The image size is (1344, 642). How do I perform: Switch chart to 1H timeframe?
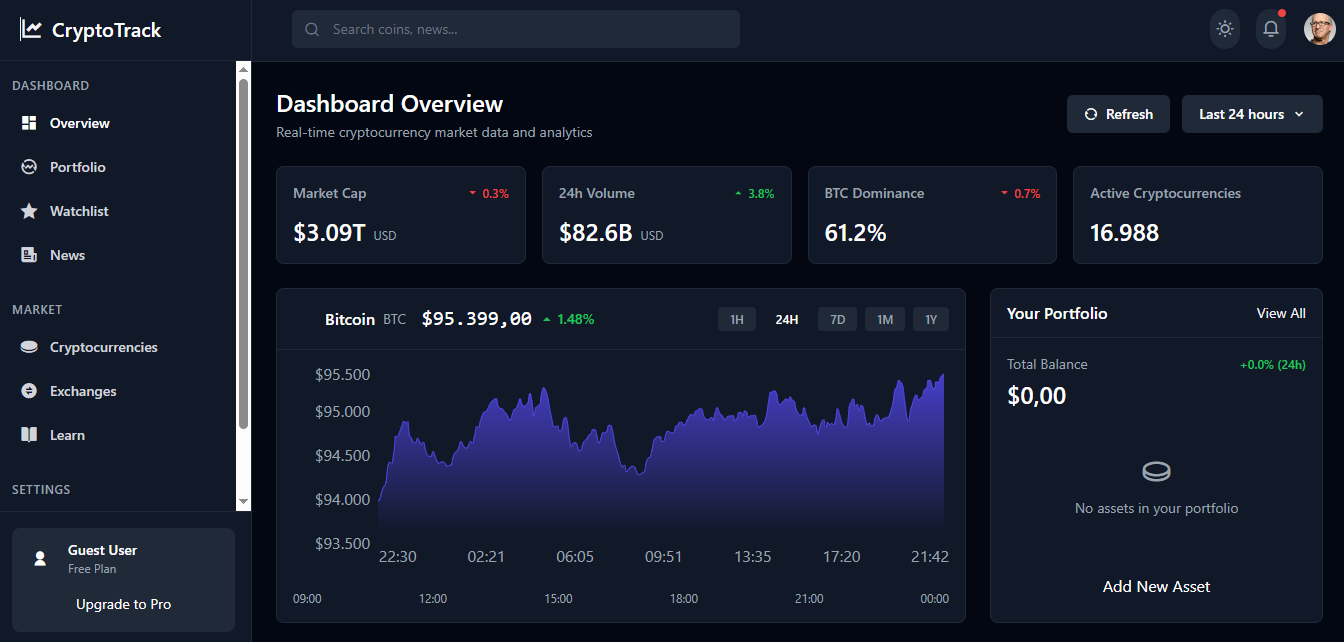pos(736,320)
